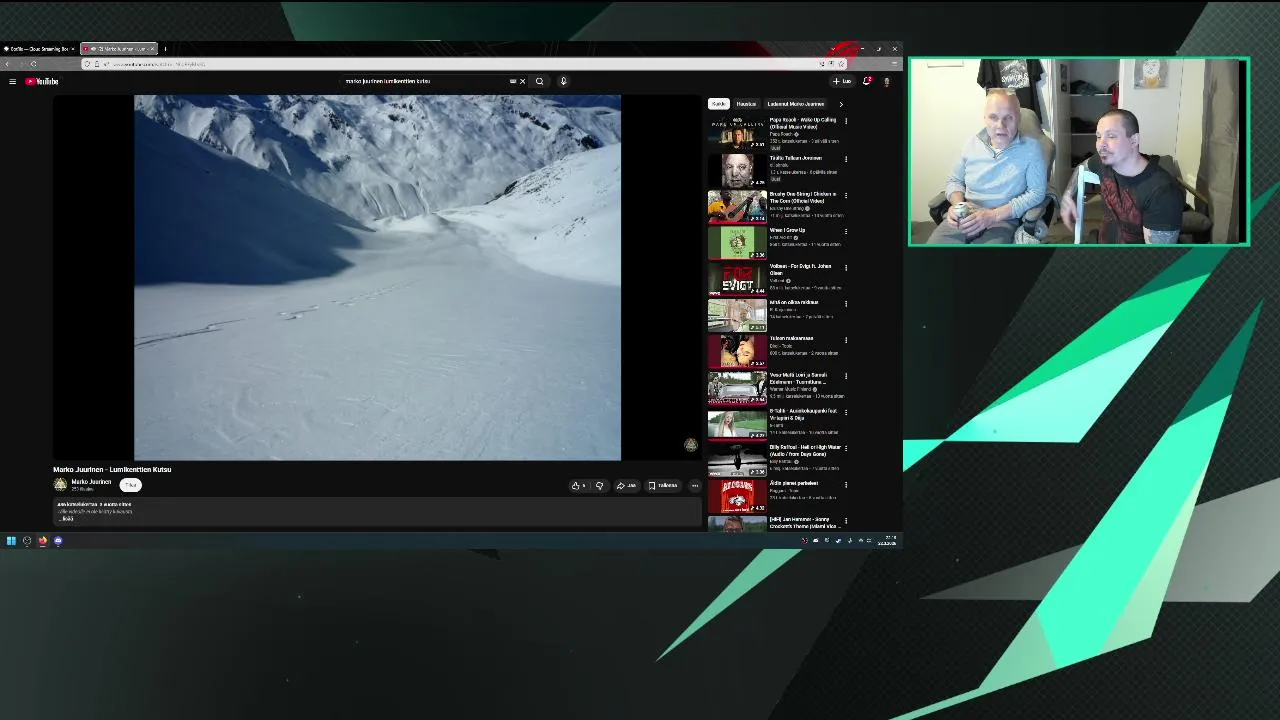Open options for Billy Raffoul video
Viewport: 1280px width, 720px height.
[x=846, y=448]
